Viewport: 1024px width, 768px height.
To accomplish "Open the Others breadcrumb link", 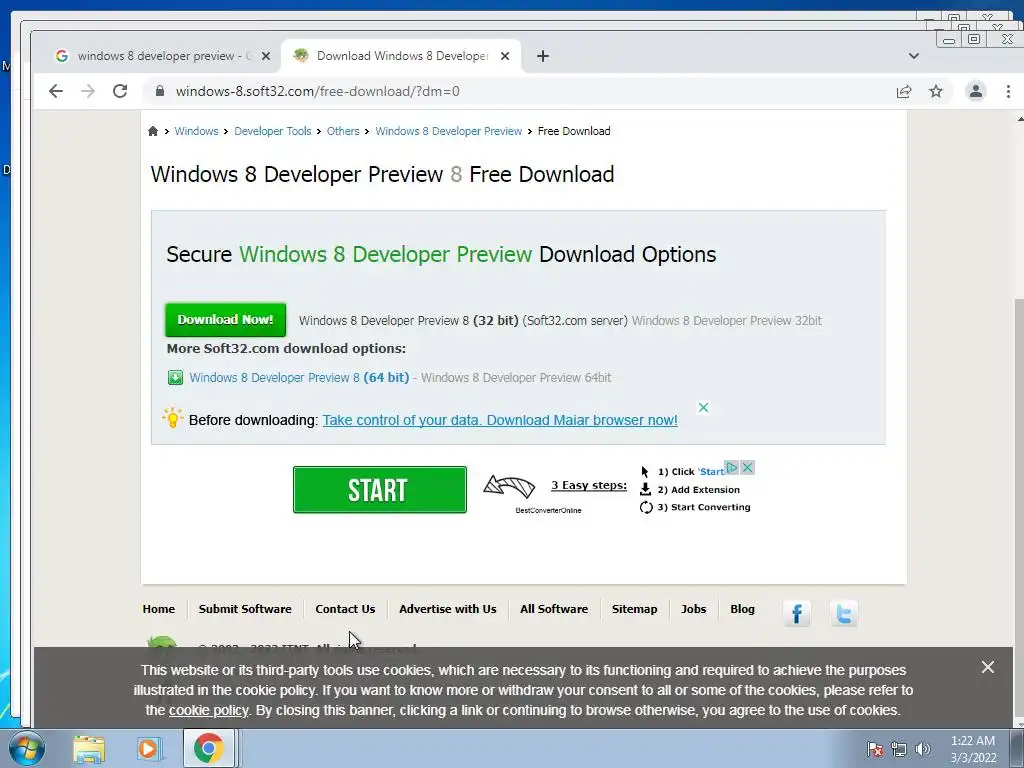I will [x=343, y=131].
